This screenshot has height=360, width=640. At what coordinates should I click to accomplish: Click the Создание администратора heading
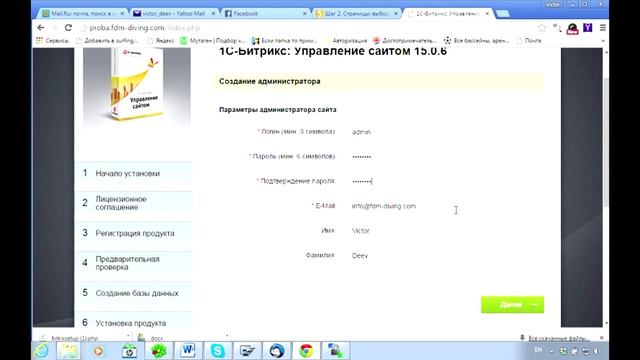(270, 81)
